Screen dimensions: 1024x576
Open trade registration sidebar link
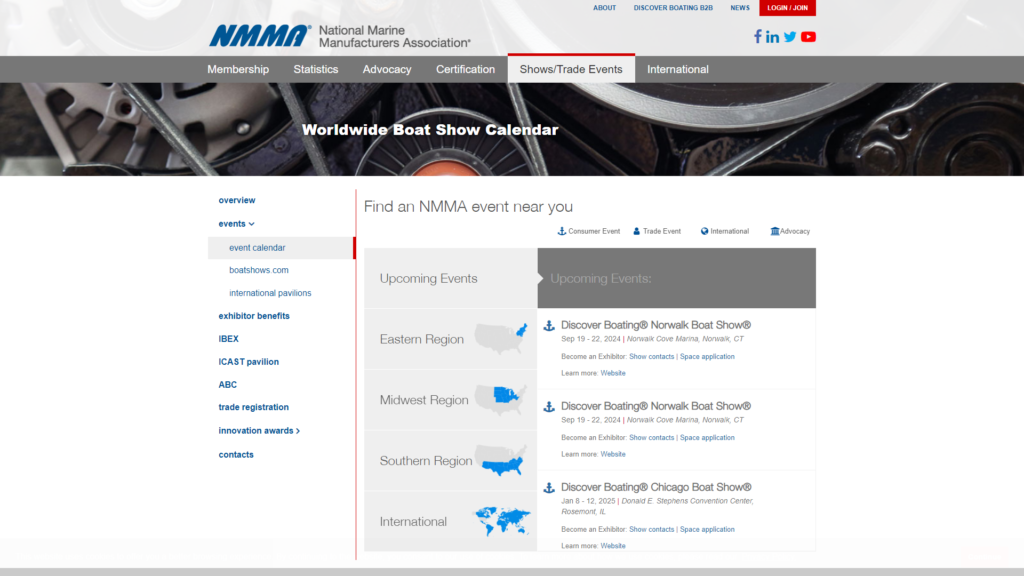pyautogui.click(x=253, y=407)
